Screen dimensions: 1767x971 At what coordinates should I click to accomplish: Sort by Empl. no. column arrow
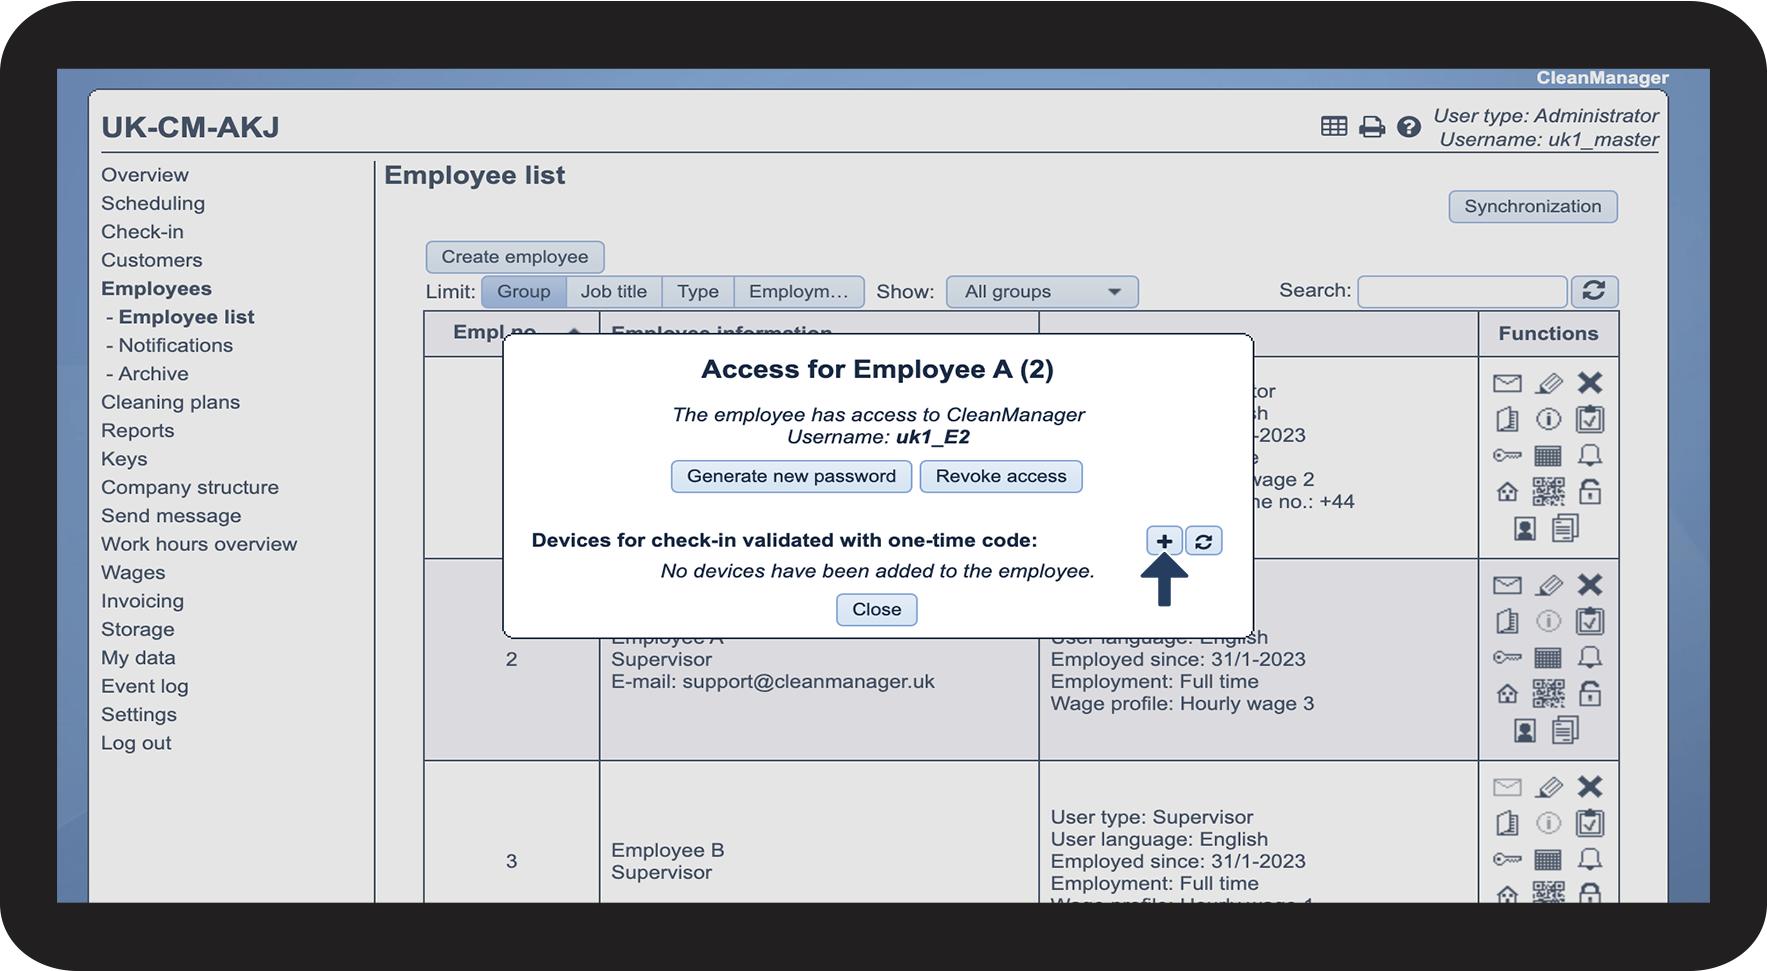[574, 330]
